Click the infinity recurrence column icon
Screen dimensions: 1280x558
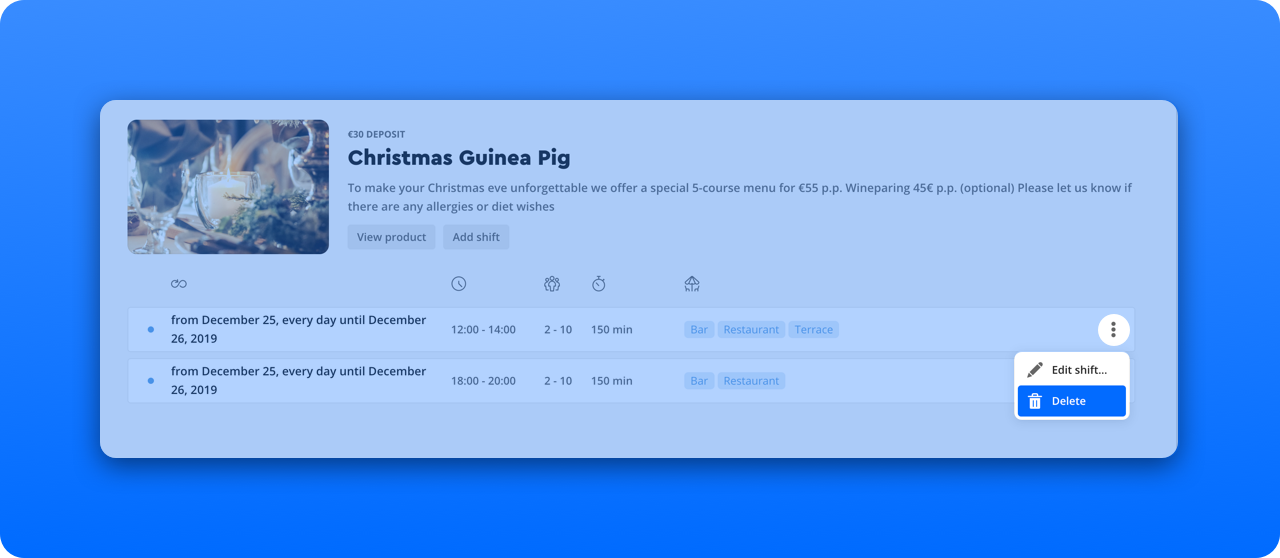click(179, 284)
